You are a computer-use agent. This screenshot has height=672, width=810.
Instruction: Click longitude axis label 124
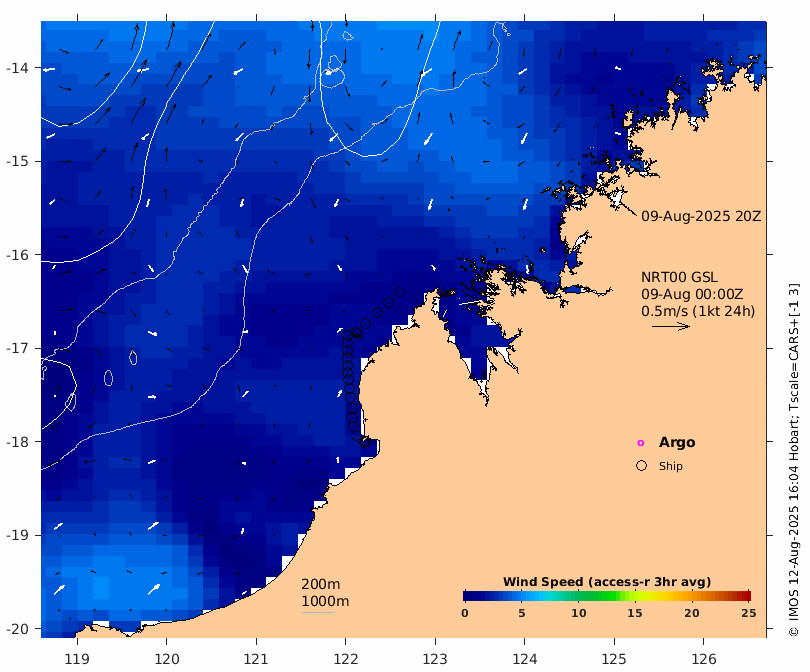pos(525,659)
